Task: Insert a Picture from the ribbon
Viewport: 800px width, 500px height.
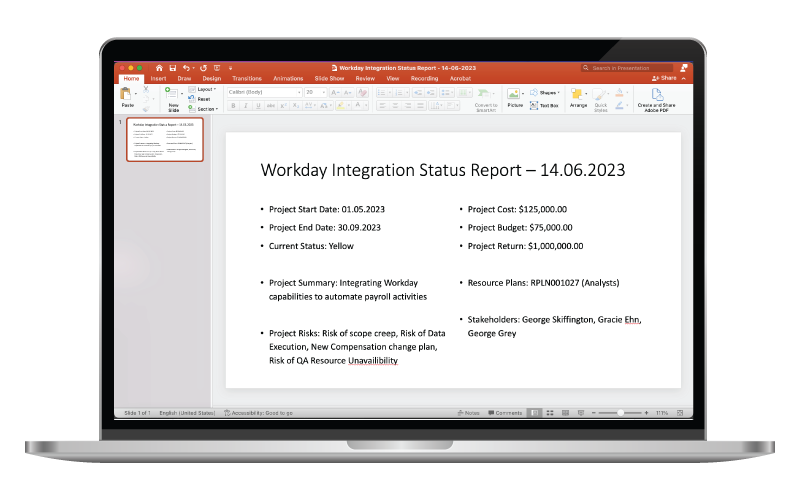Action: (515, 96)
